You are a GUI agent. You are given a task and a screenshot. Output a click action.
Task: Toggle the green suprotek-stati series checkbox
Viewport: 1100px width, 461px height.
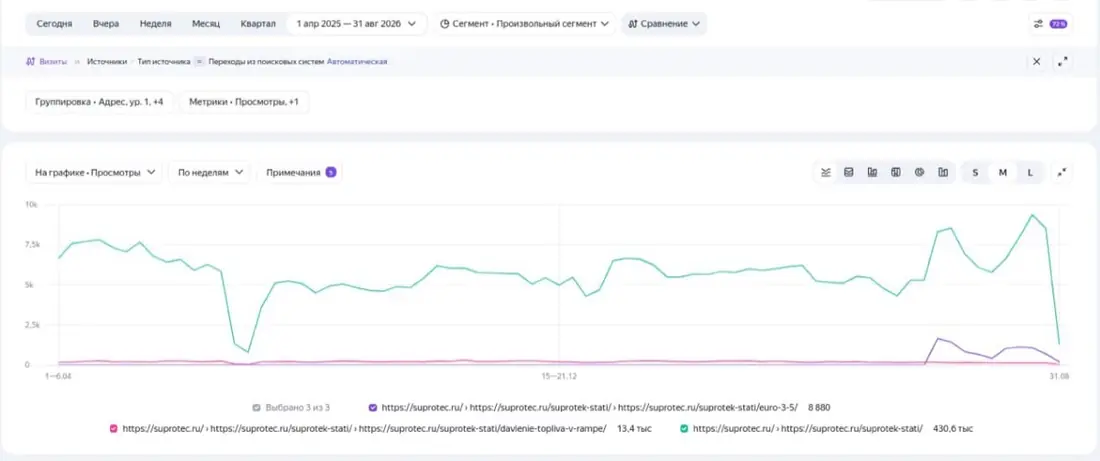(684, 428)
